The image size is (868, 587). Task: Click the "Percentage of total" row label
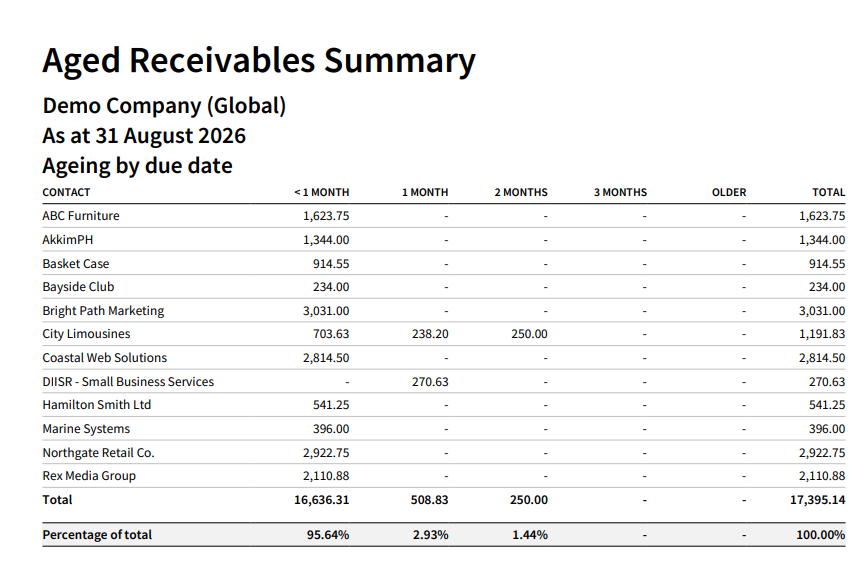click(x=97, y=534)
